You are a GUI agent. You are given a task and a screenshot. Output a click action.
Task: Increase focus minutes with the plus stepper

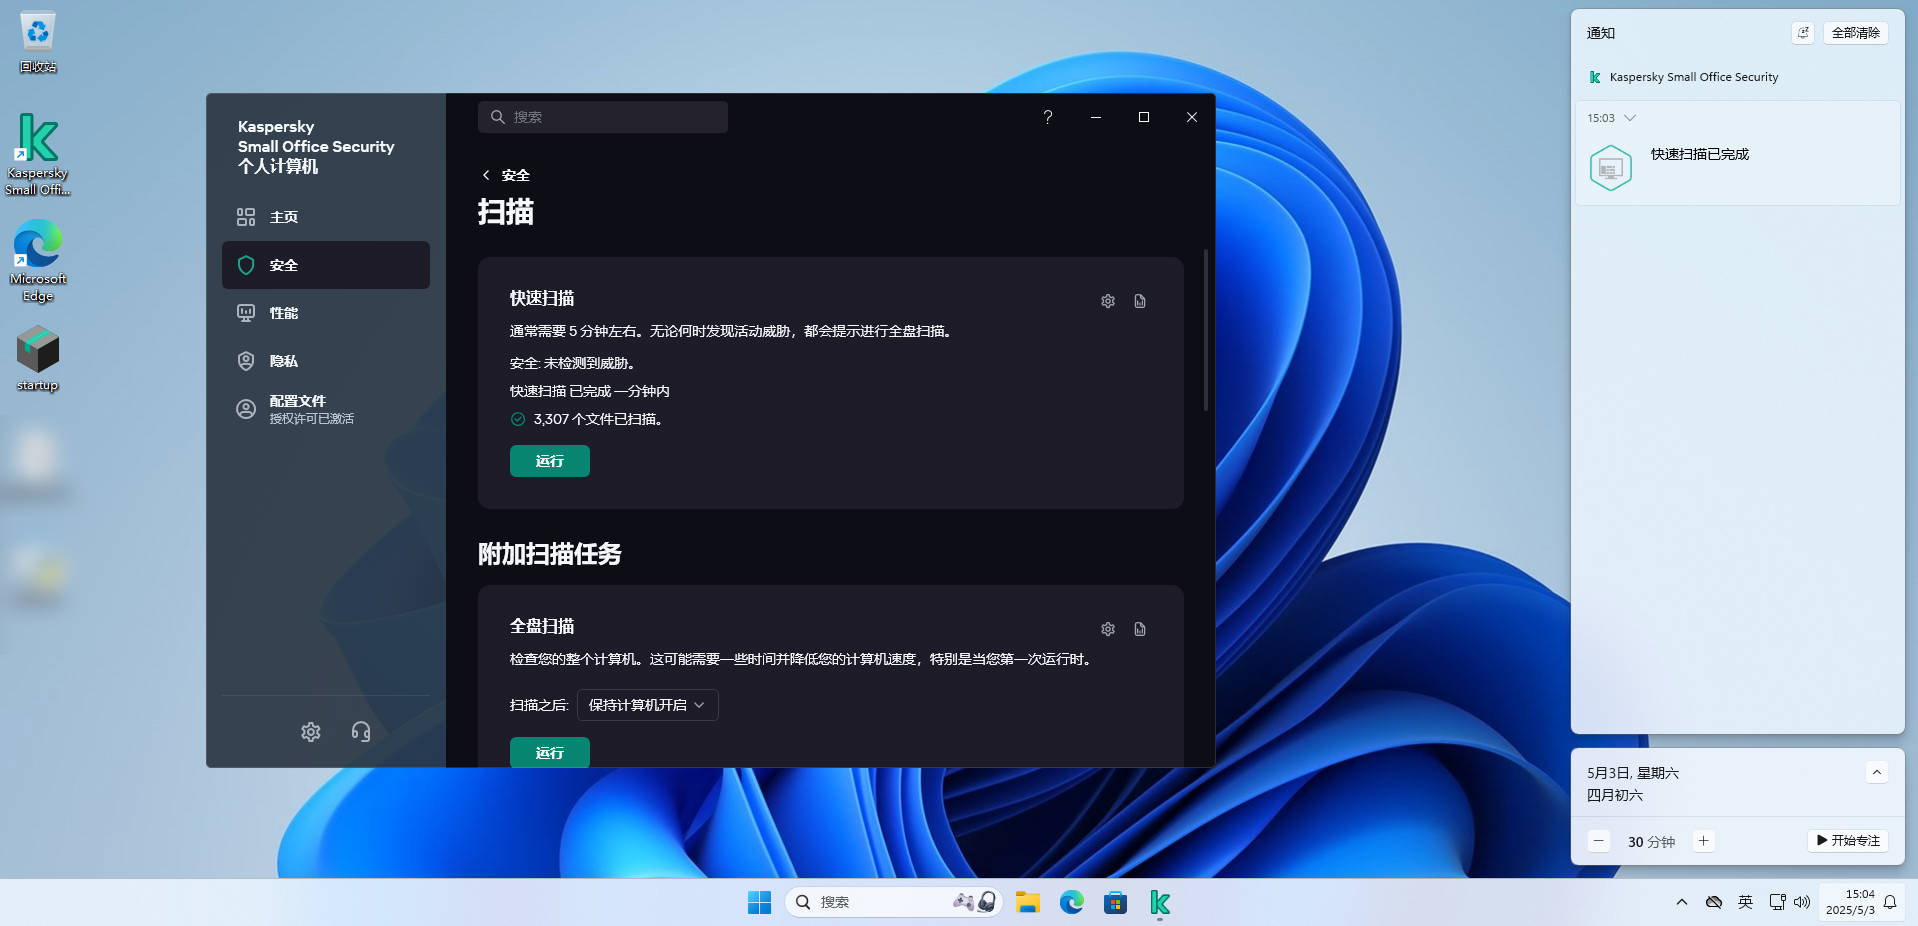coord(1703,841)
